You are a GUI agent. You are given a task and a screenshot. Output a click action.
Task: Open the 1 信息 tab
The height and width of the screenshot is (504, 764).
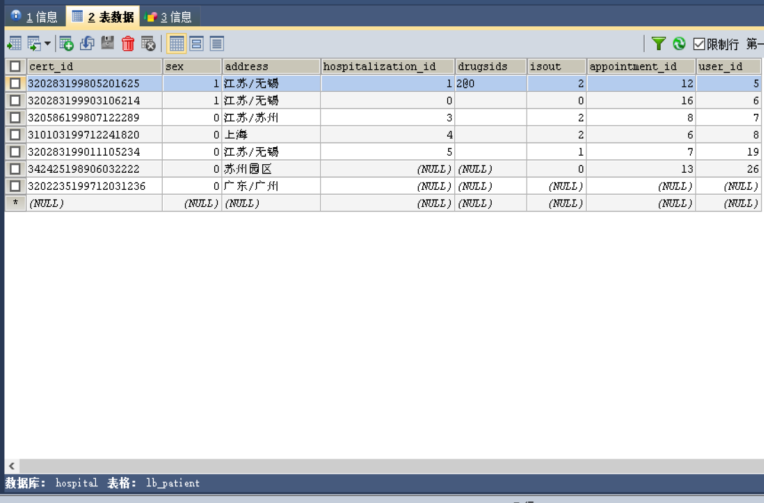click(x=35, y=17)
